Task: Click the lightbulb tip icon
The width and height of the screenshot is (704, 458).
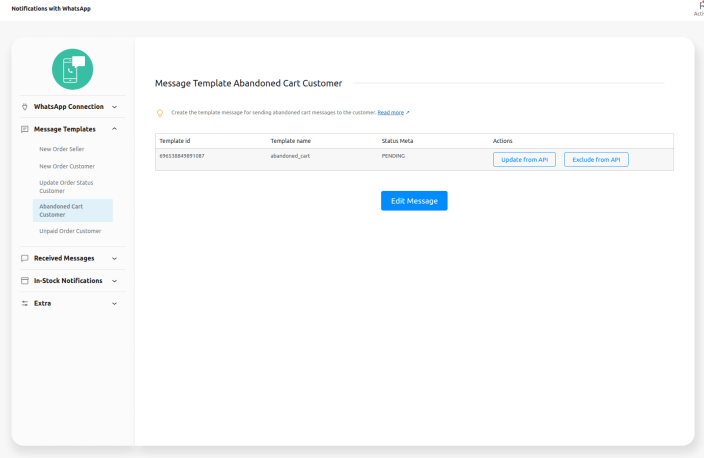Action: click(x=160, y=113)
